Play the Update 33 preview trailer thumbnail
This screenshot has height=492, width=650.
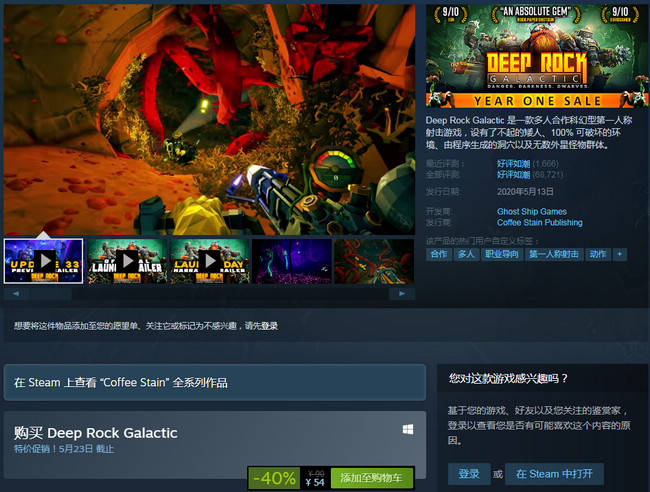tap(44, 261)
